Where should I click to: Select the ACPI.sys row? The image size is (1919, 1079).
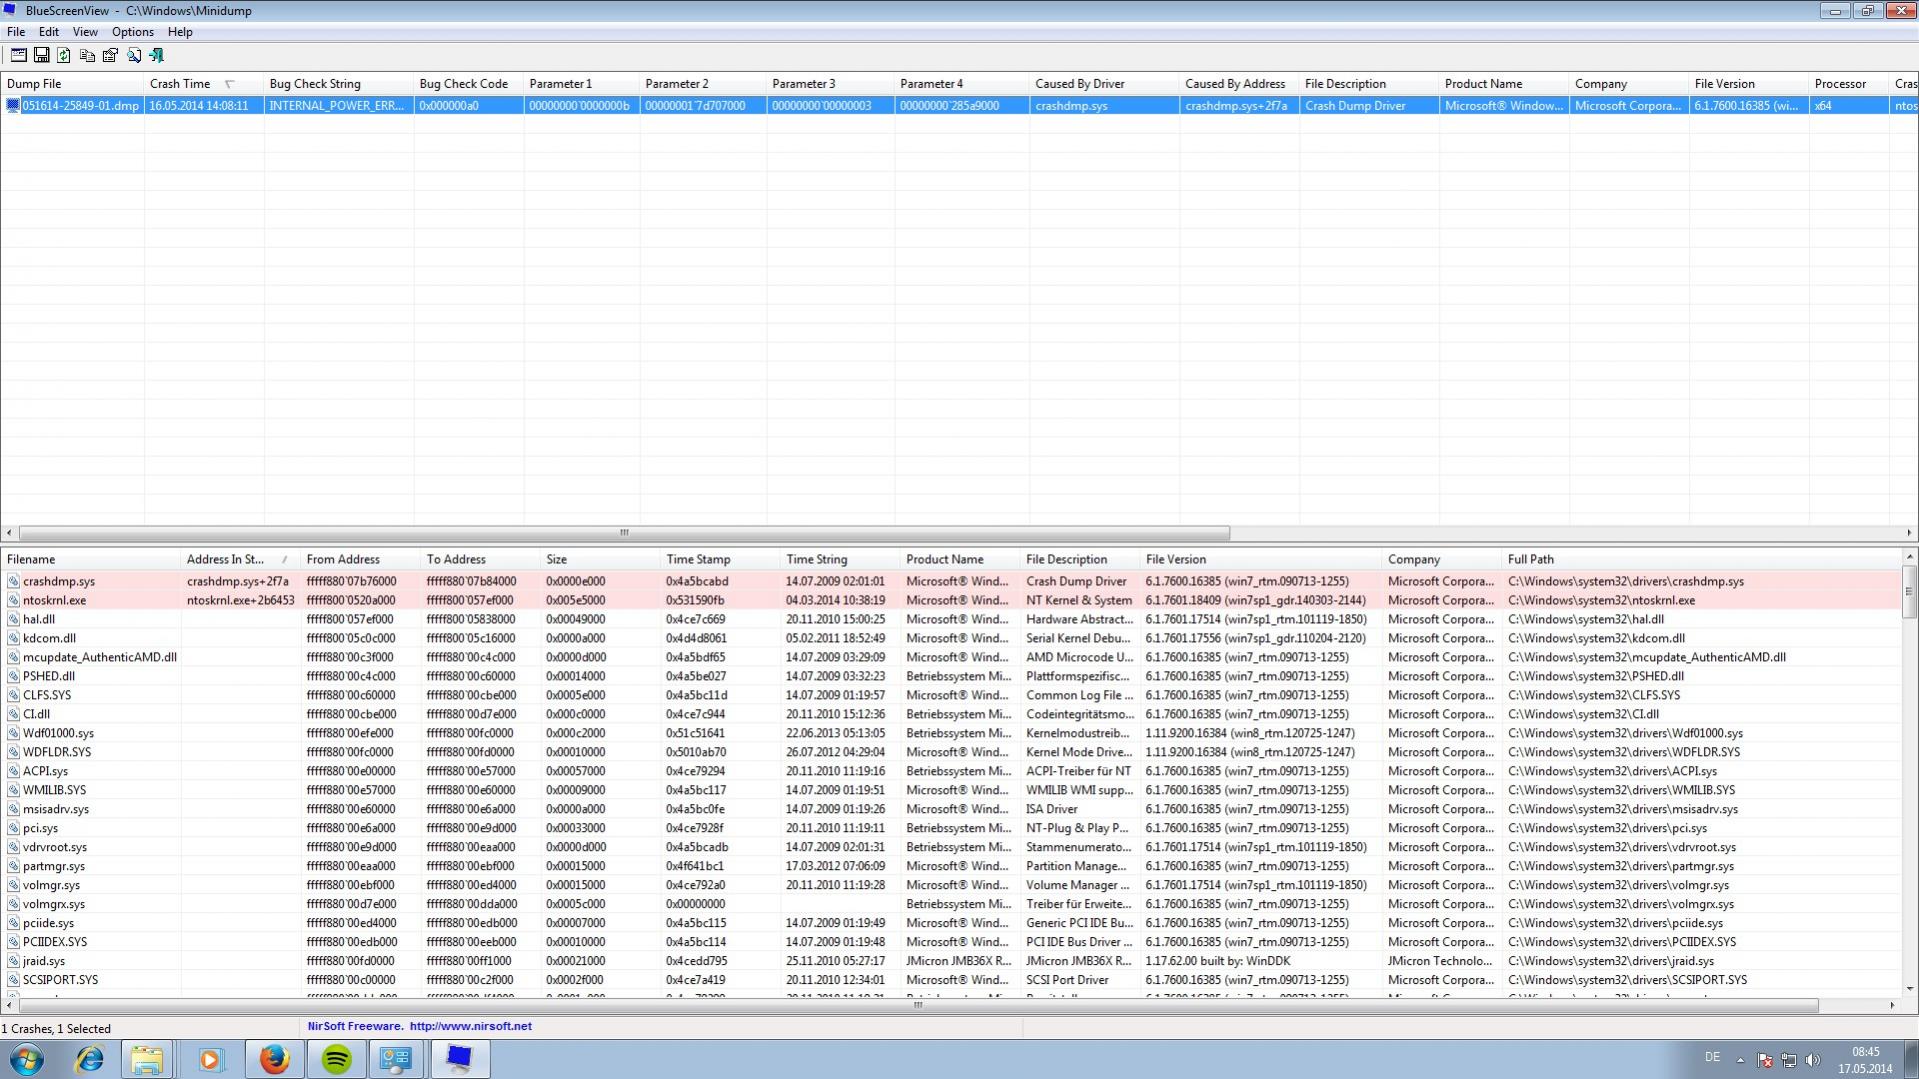click(951, 771)
